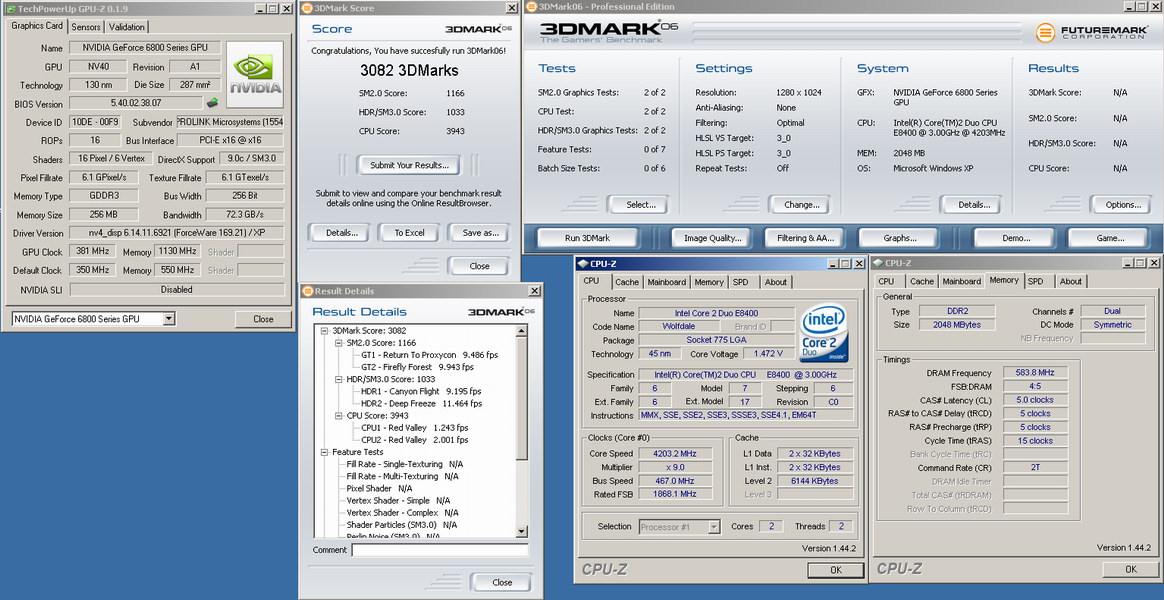Open the SPD tab in CPU-Z Memory window
Screen dimensions: 1164x600
(x=1036, y=281)
